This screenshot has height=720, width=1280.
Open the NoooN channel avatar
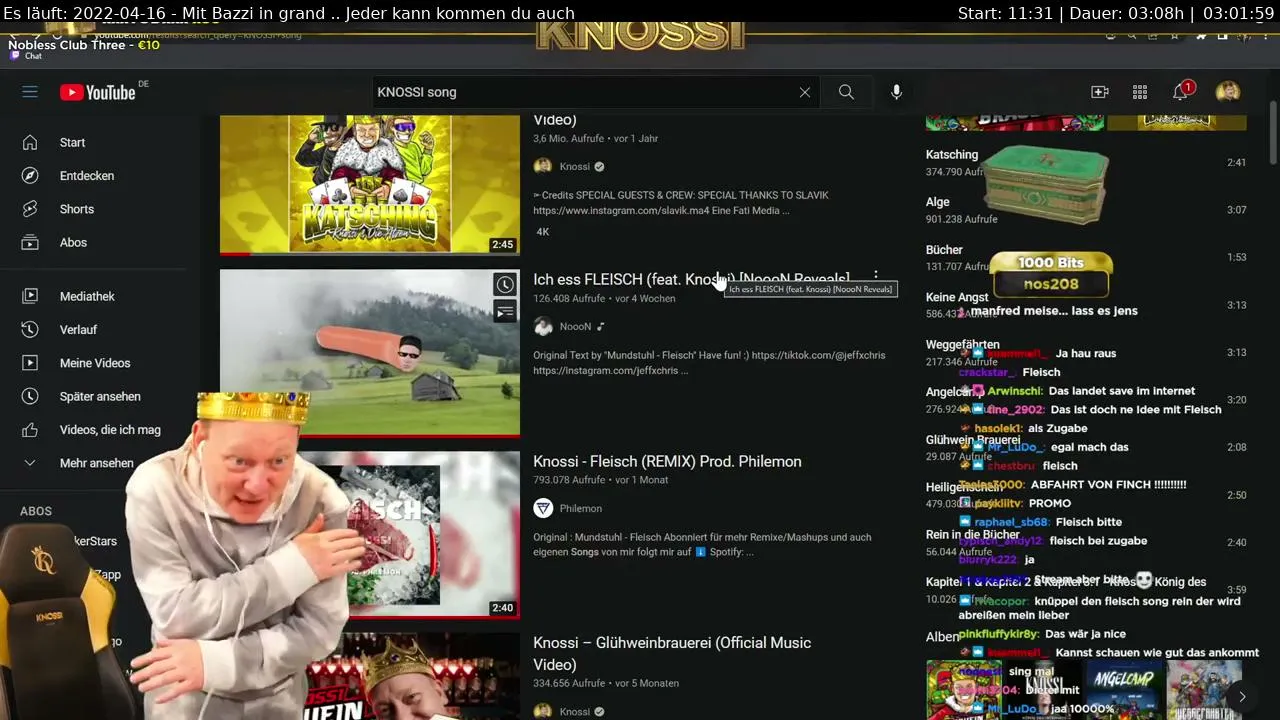point(543,326)
